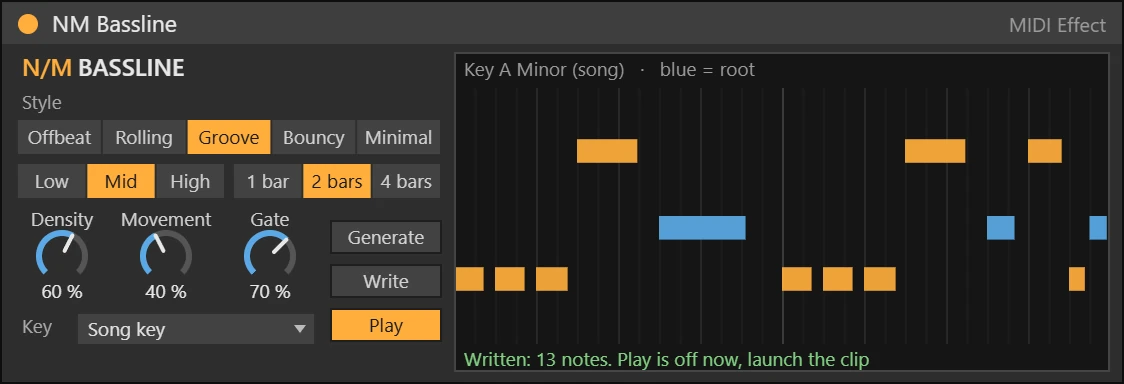
Task: Click the Style label
Action: click(42, 103)
